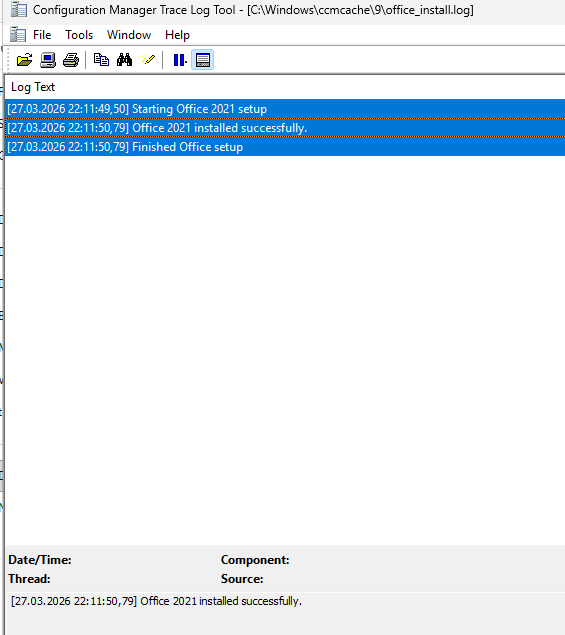The image size is (565, 635).
Task: Select the 'Starting Office 2021 setup' log line
Action: 285,109
